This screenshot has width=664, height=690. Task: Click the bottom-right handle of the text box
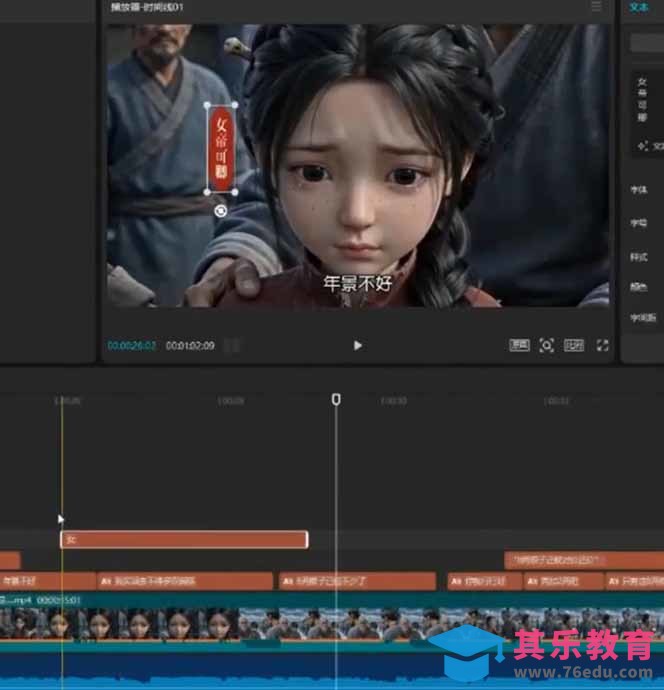pos(235,192)
